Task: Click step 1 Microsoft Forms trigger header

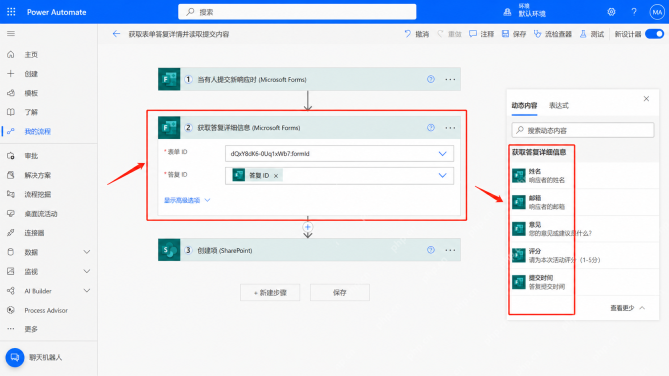Action: tap(309, 79)
